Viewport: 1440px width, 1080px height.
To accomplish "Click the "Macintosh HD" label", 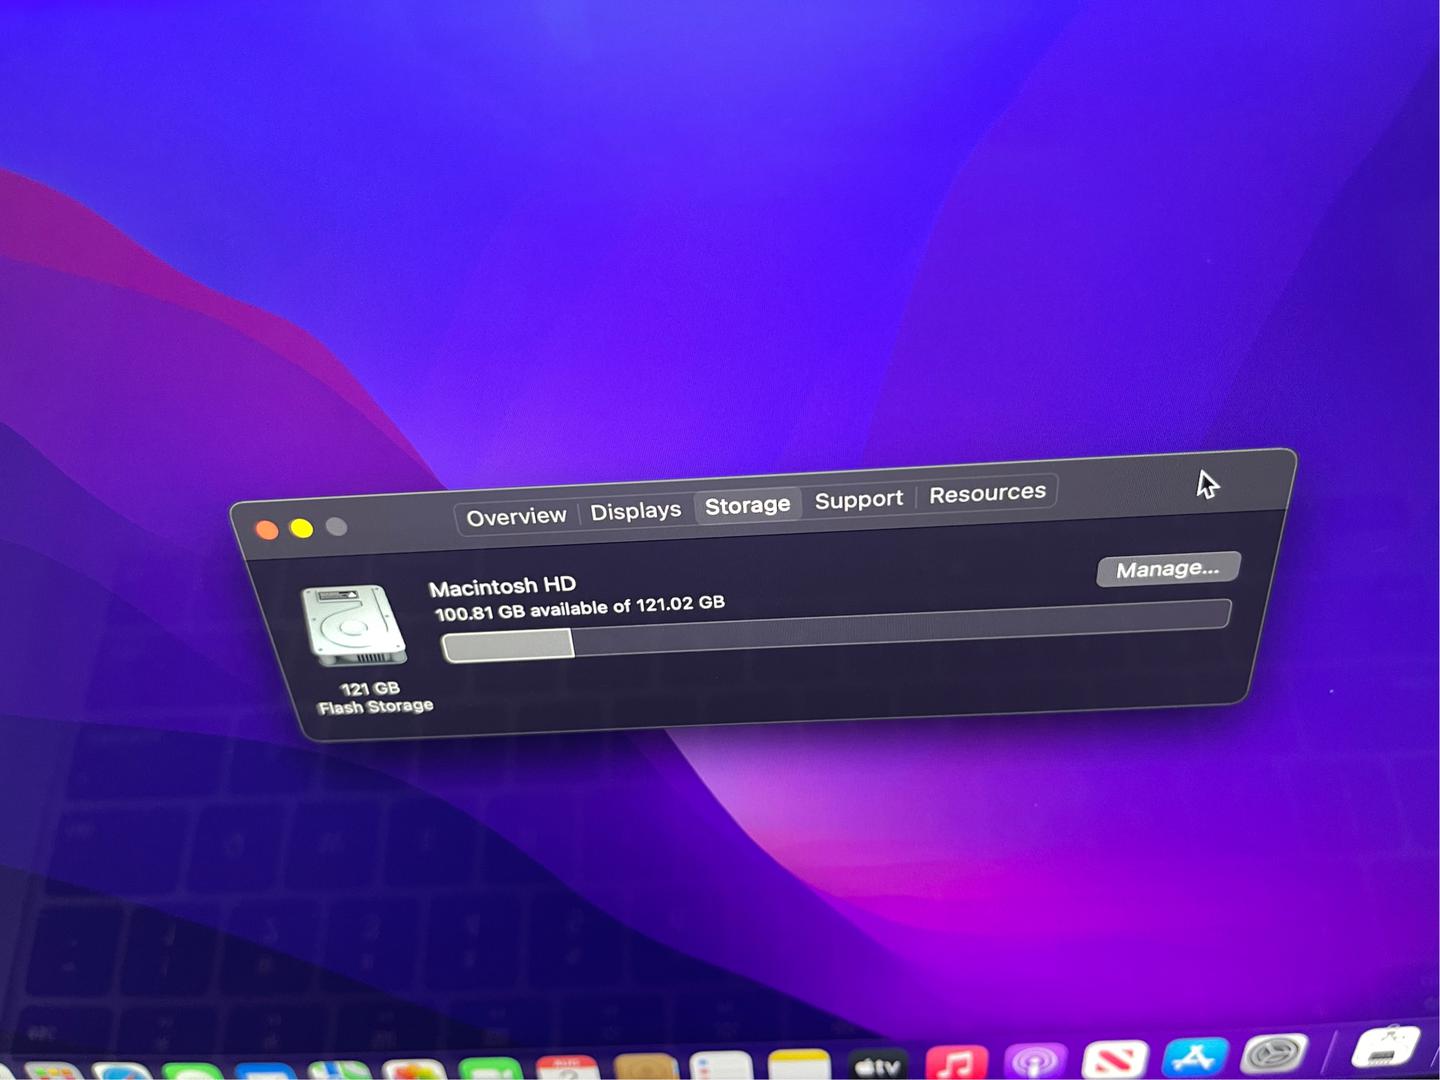I will coord(502,587).
